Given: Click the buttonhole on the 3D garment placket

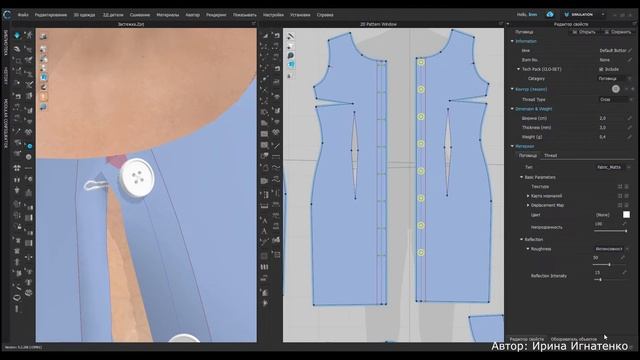Looking at the screenshot, I should point(96,184).
